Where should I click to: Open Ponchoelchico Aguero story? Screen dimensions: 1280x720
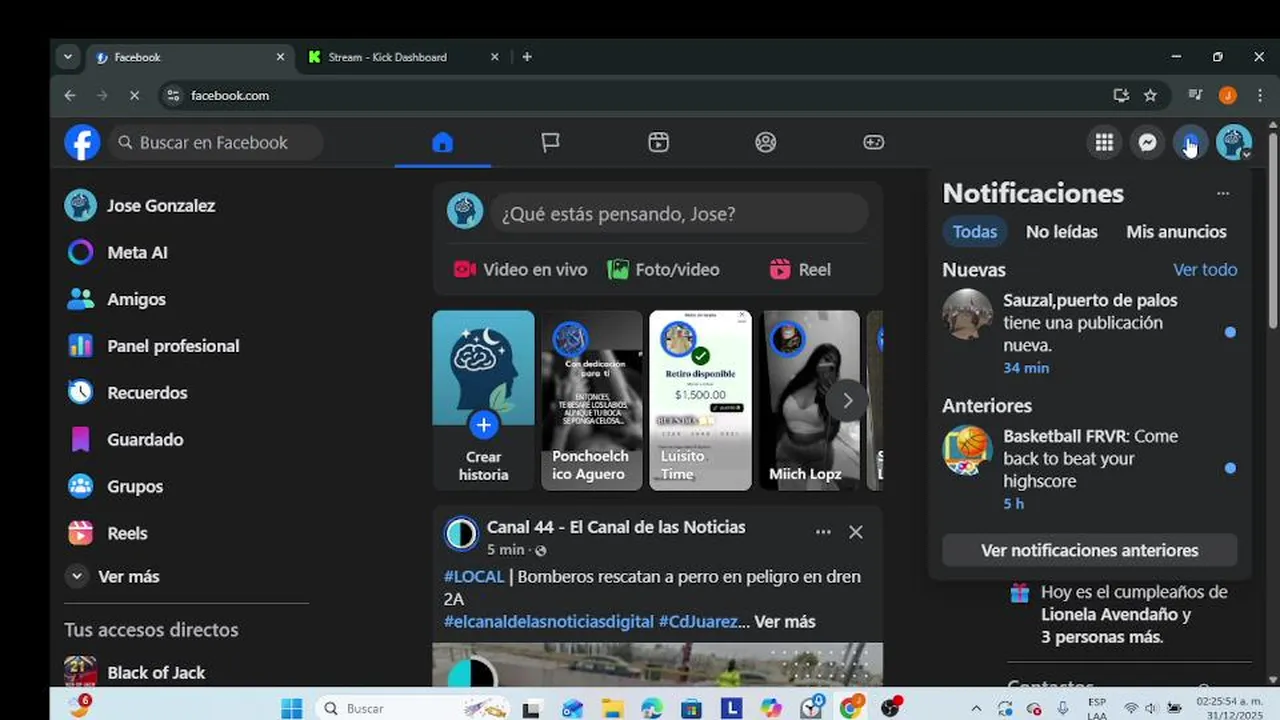click(x=592, y=400)
